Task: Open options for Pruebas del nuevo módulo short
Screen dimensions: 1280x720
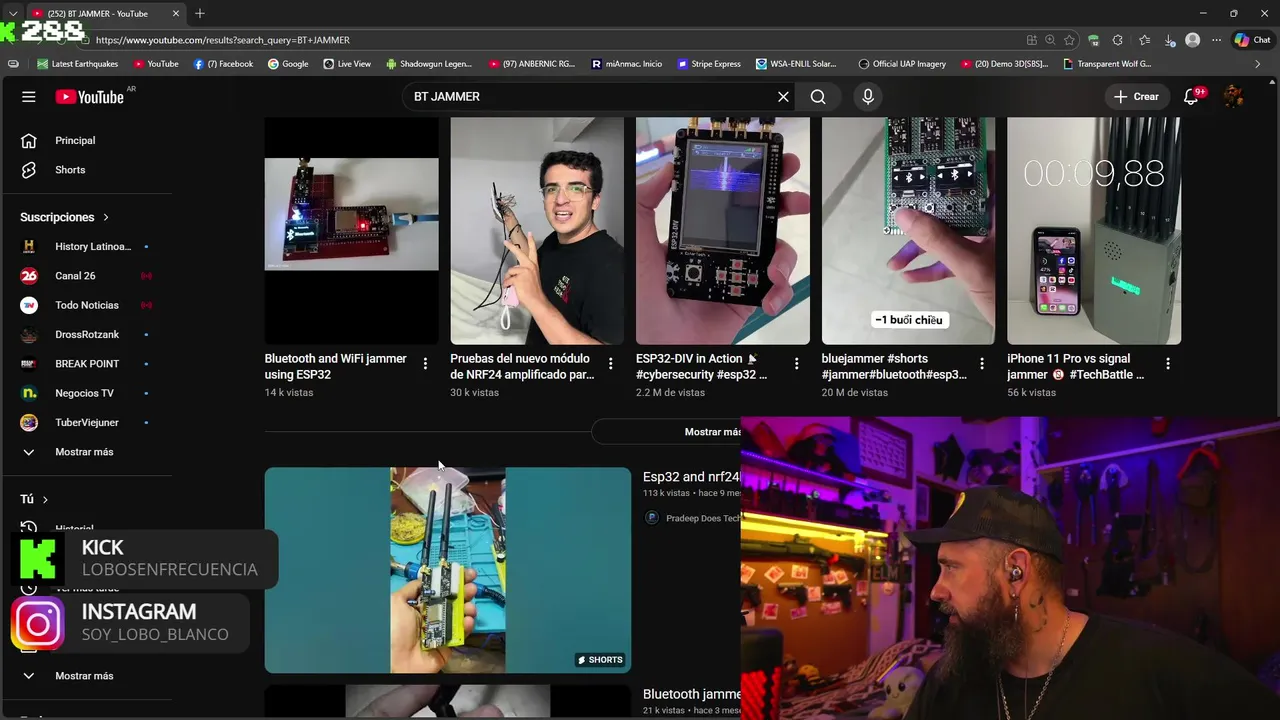Action: click(611, 364)
